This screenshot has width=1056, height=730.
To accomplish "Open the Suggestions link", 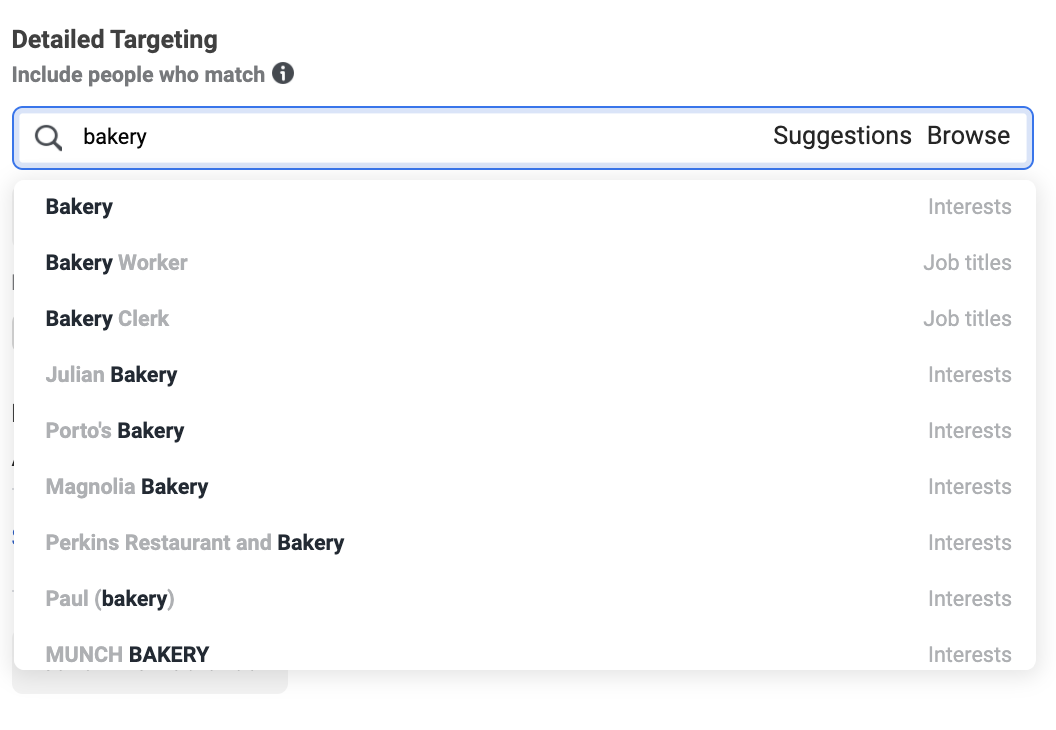I will click(x=842, y=136).
